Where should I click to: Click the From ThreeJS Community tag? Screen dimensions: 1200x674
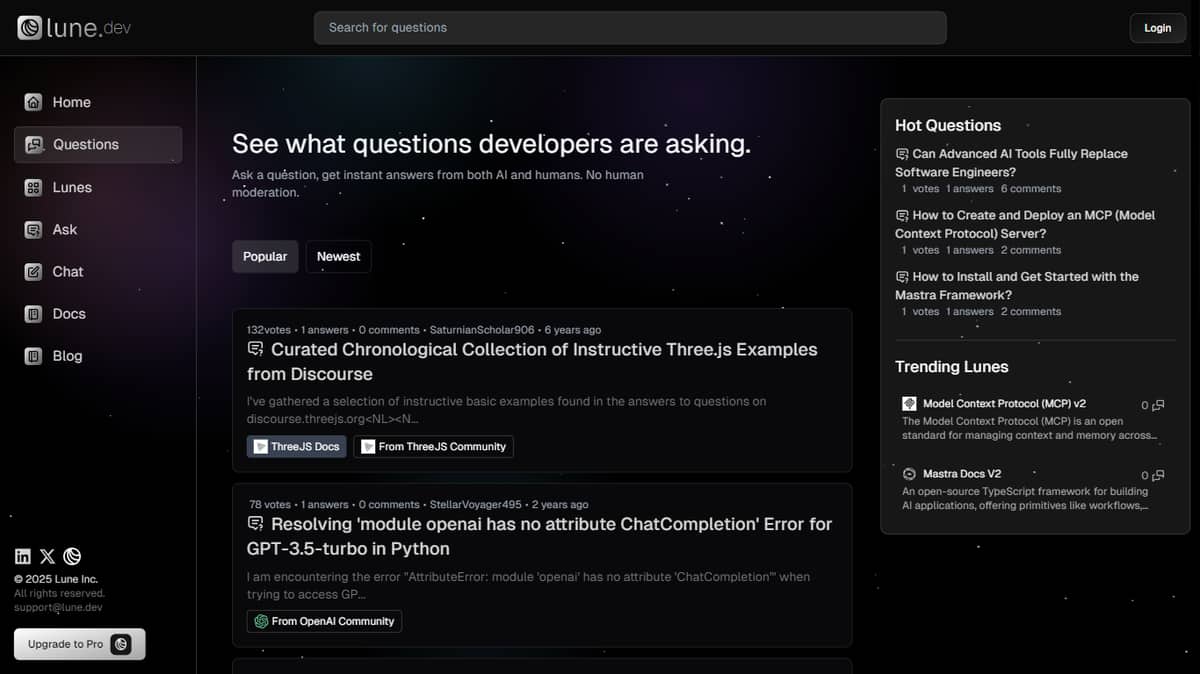pos(433,446)
